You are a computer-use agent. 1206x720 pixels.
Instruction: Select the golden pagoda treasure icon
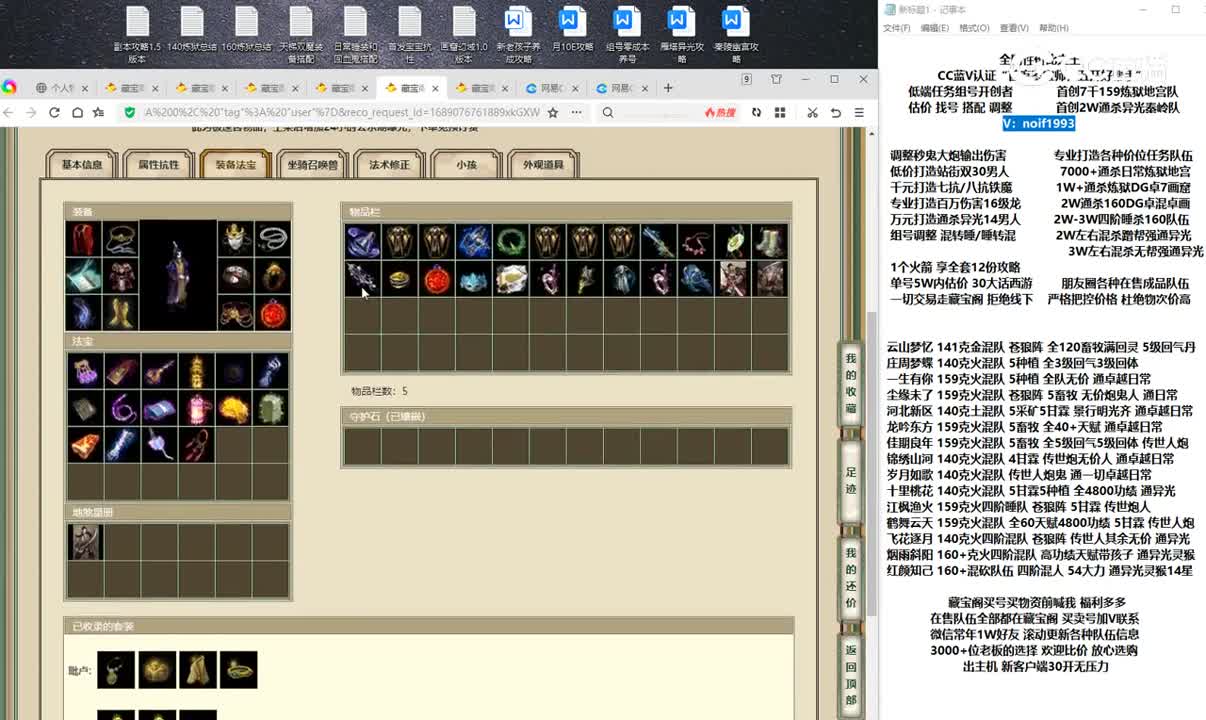195,371
